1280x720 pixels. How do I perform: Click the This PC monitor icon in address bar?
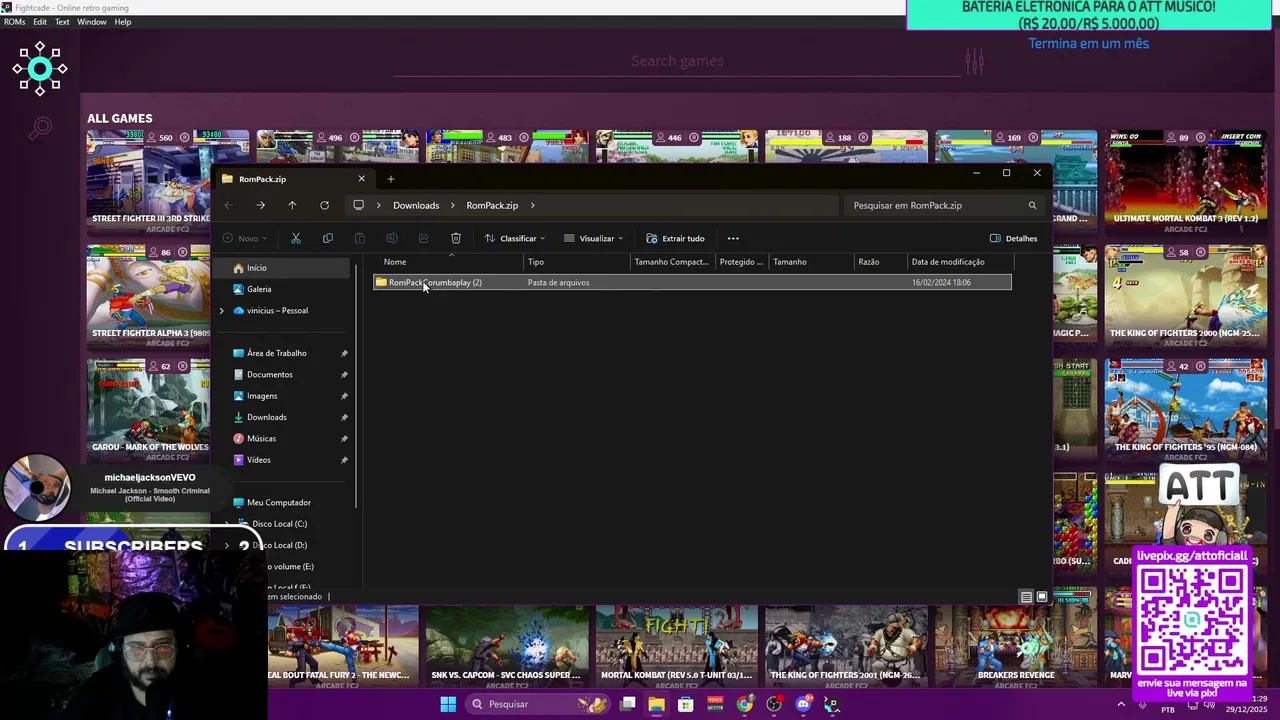[358, 205]
